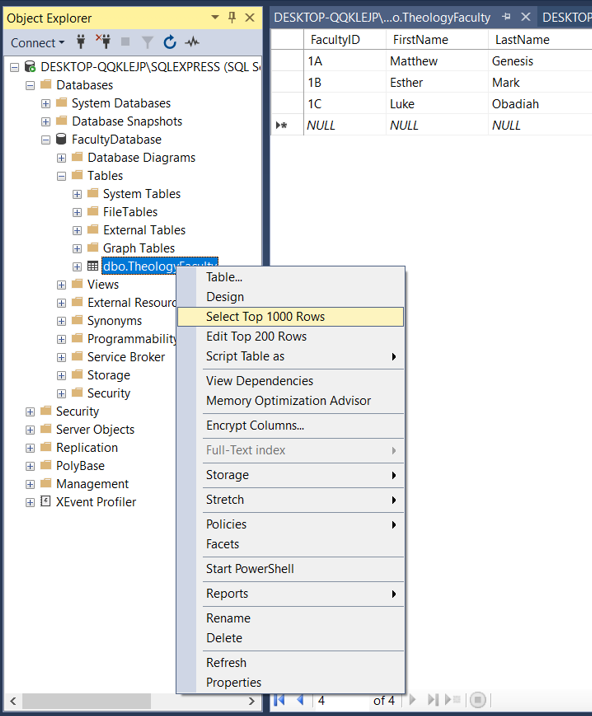
Task: Select the FacultyDatabase database icon
Action: pos(61,139)
